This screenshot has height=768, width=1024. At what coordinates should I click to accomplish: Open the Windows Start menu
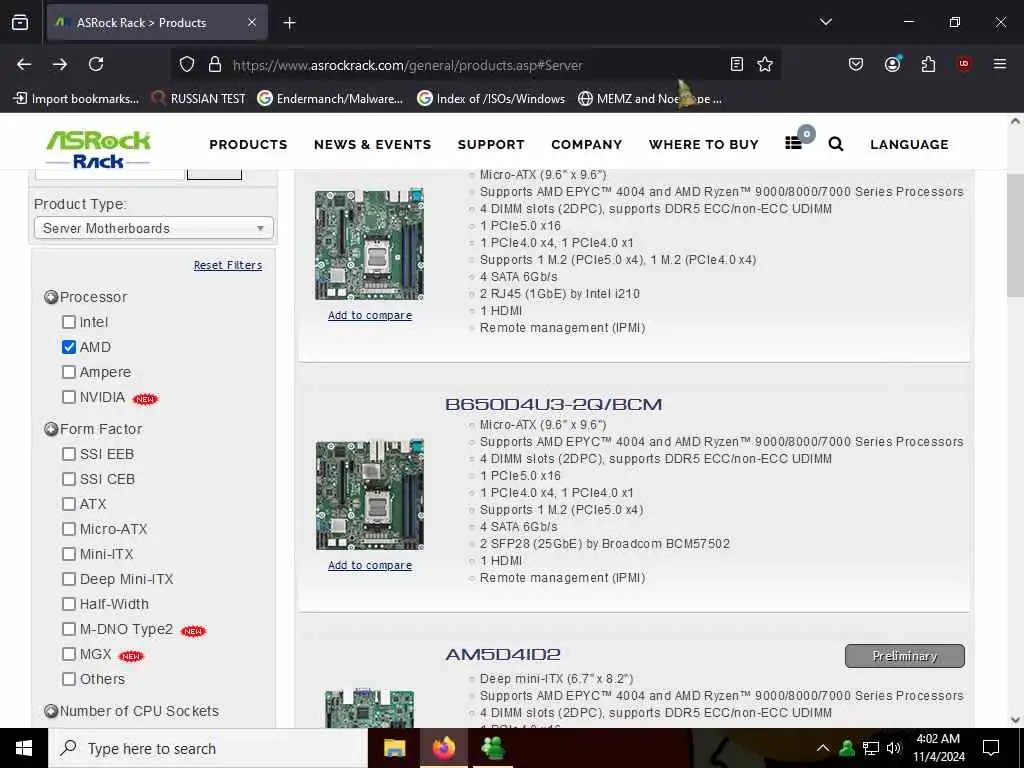click(x=24, y=748)
